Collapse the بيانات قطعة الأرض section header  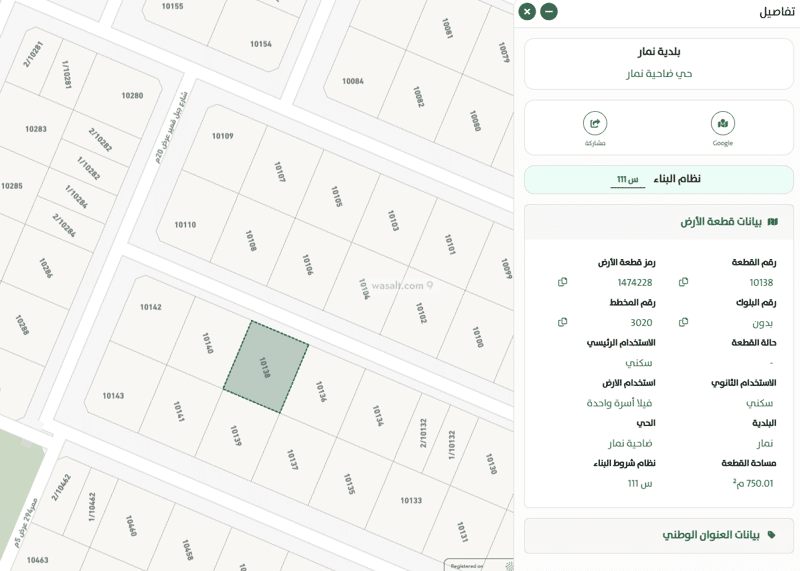click(659, 222)
